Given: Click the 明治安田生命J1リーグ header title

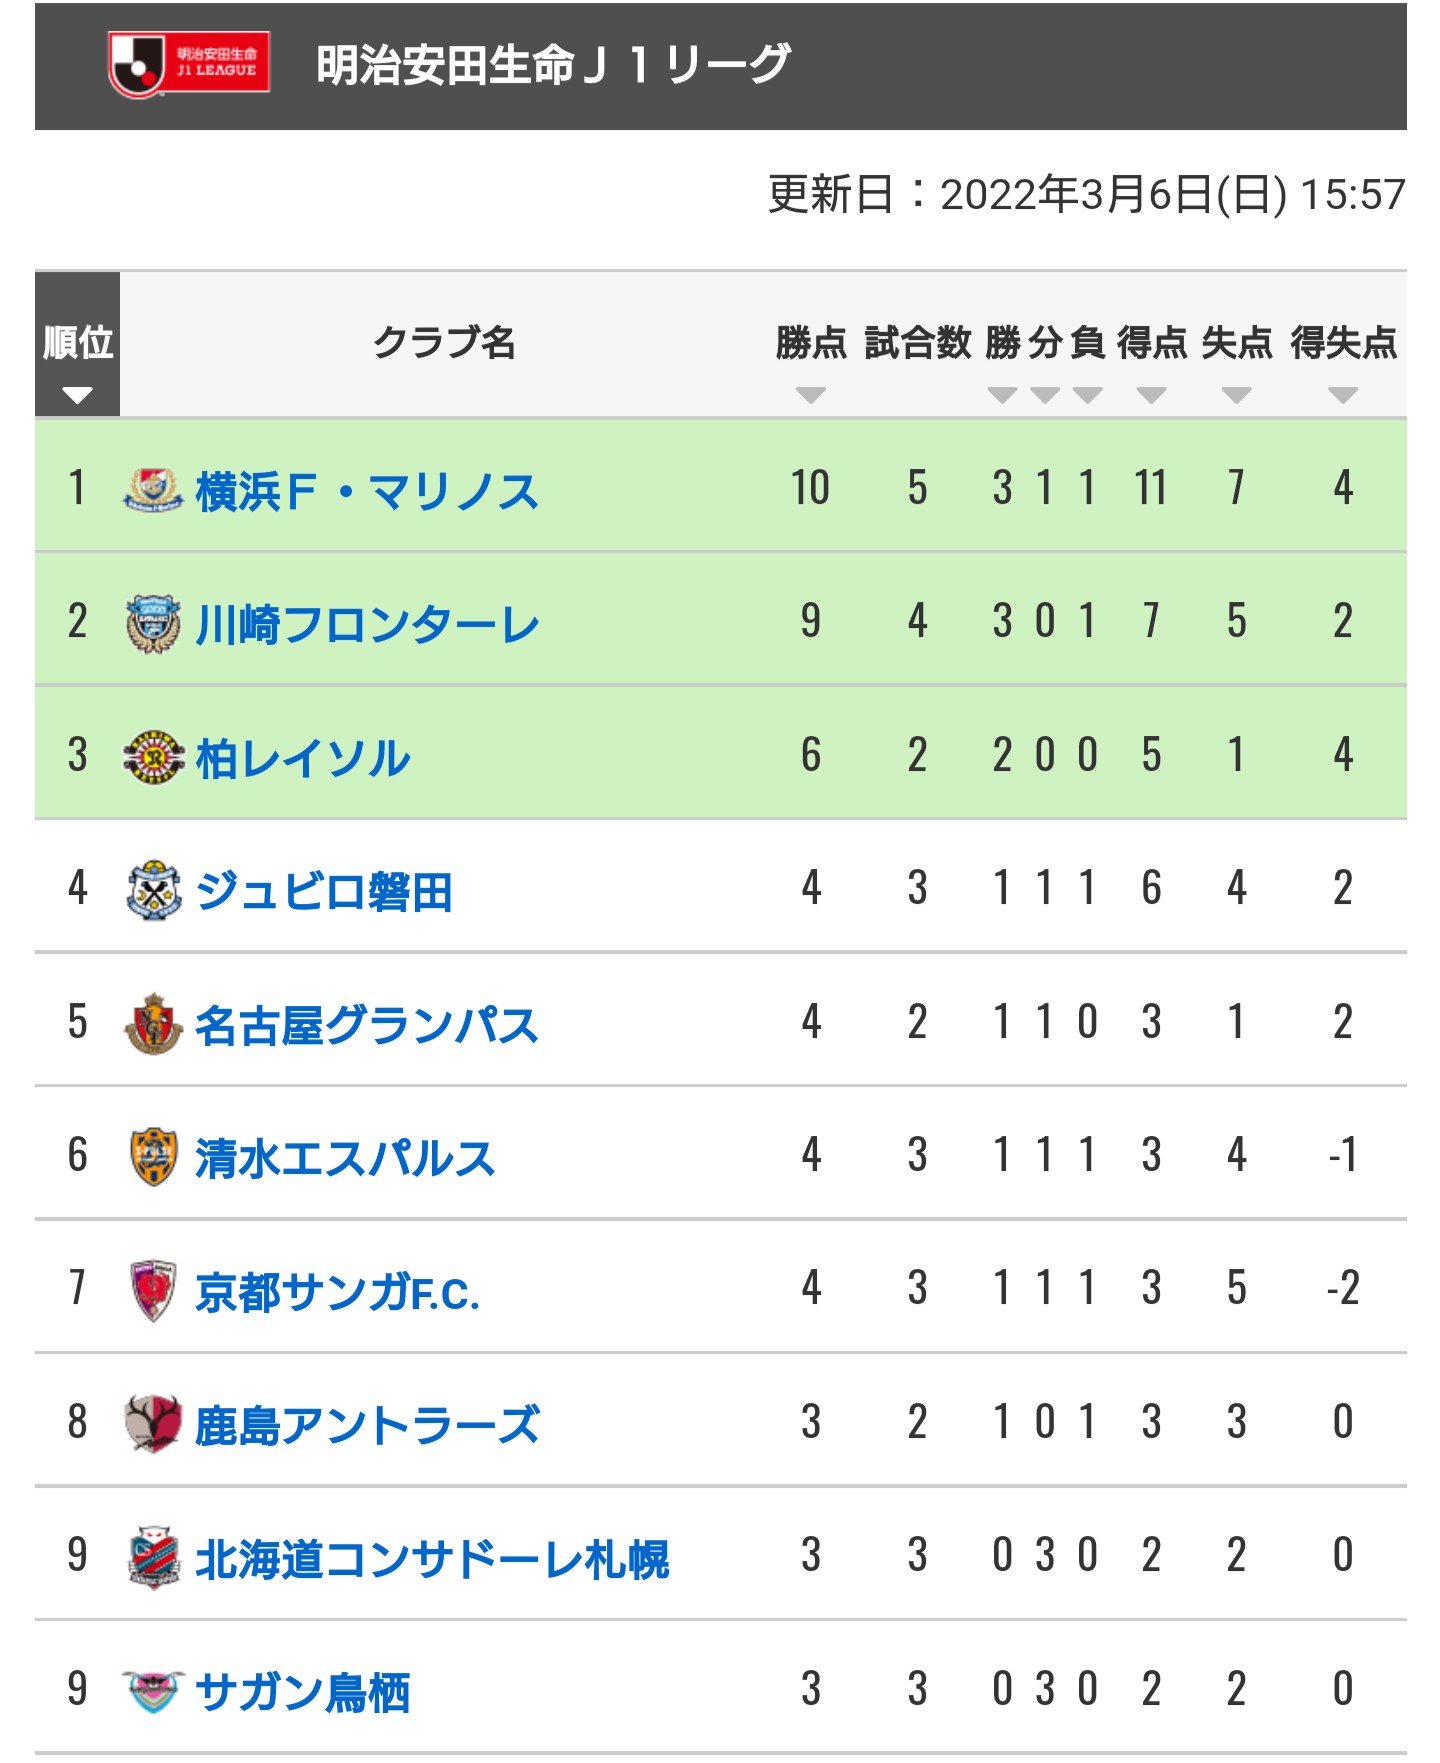Looking at the screenshot, I should [x=553, y=65].
